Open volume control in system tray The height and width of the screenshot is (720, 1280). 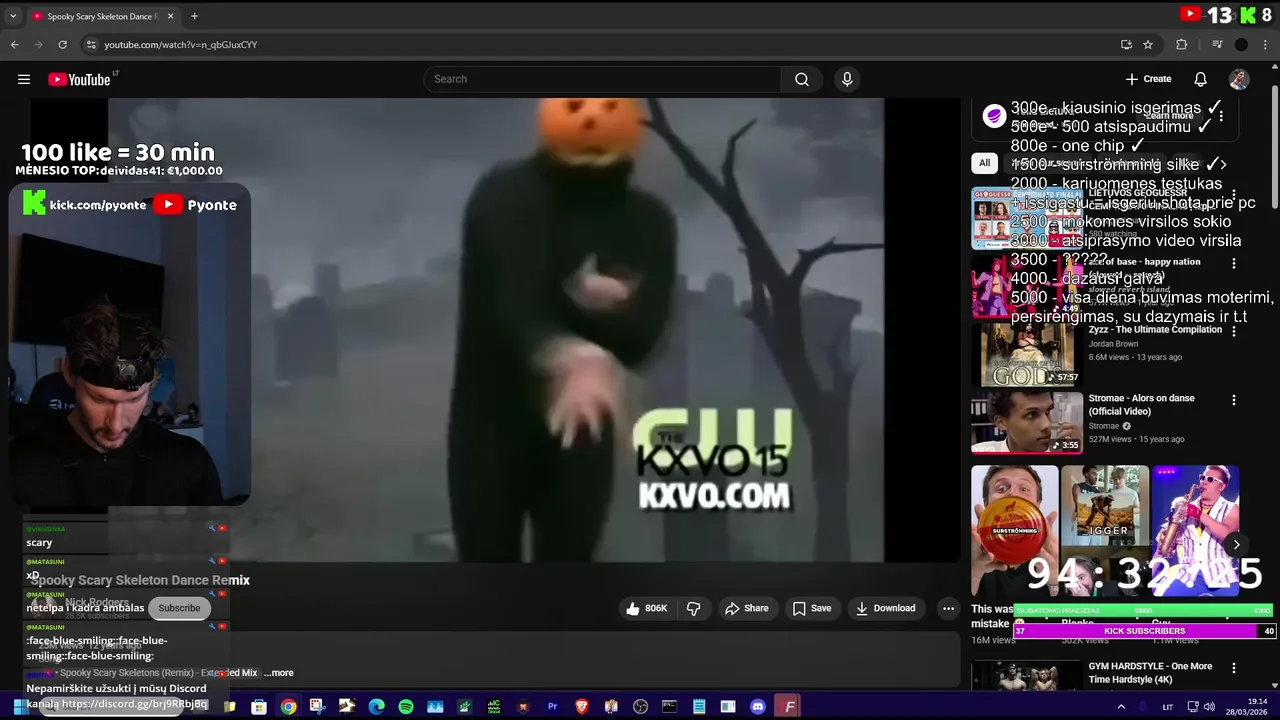[1210, 707]
